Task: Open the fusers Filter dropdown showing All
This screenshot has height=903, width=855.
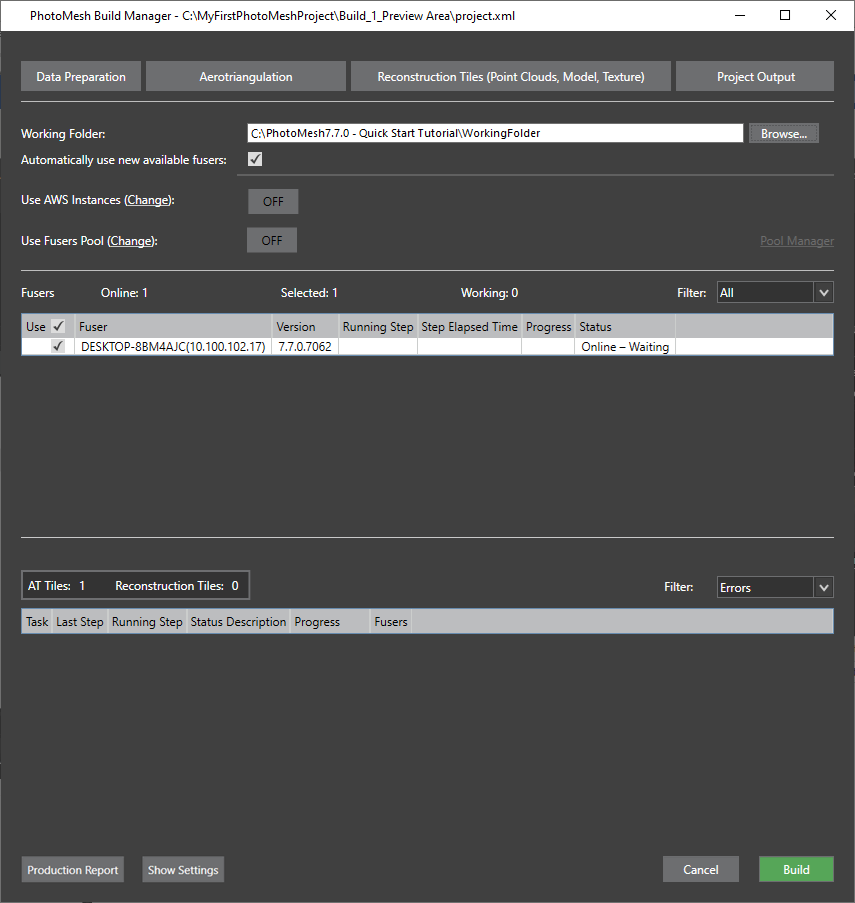Action: point(775,293)
